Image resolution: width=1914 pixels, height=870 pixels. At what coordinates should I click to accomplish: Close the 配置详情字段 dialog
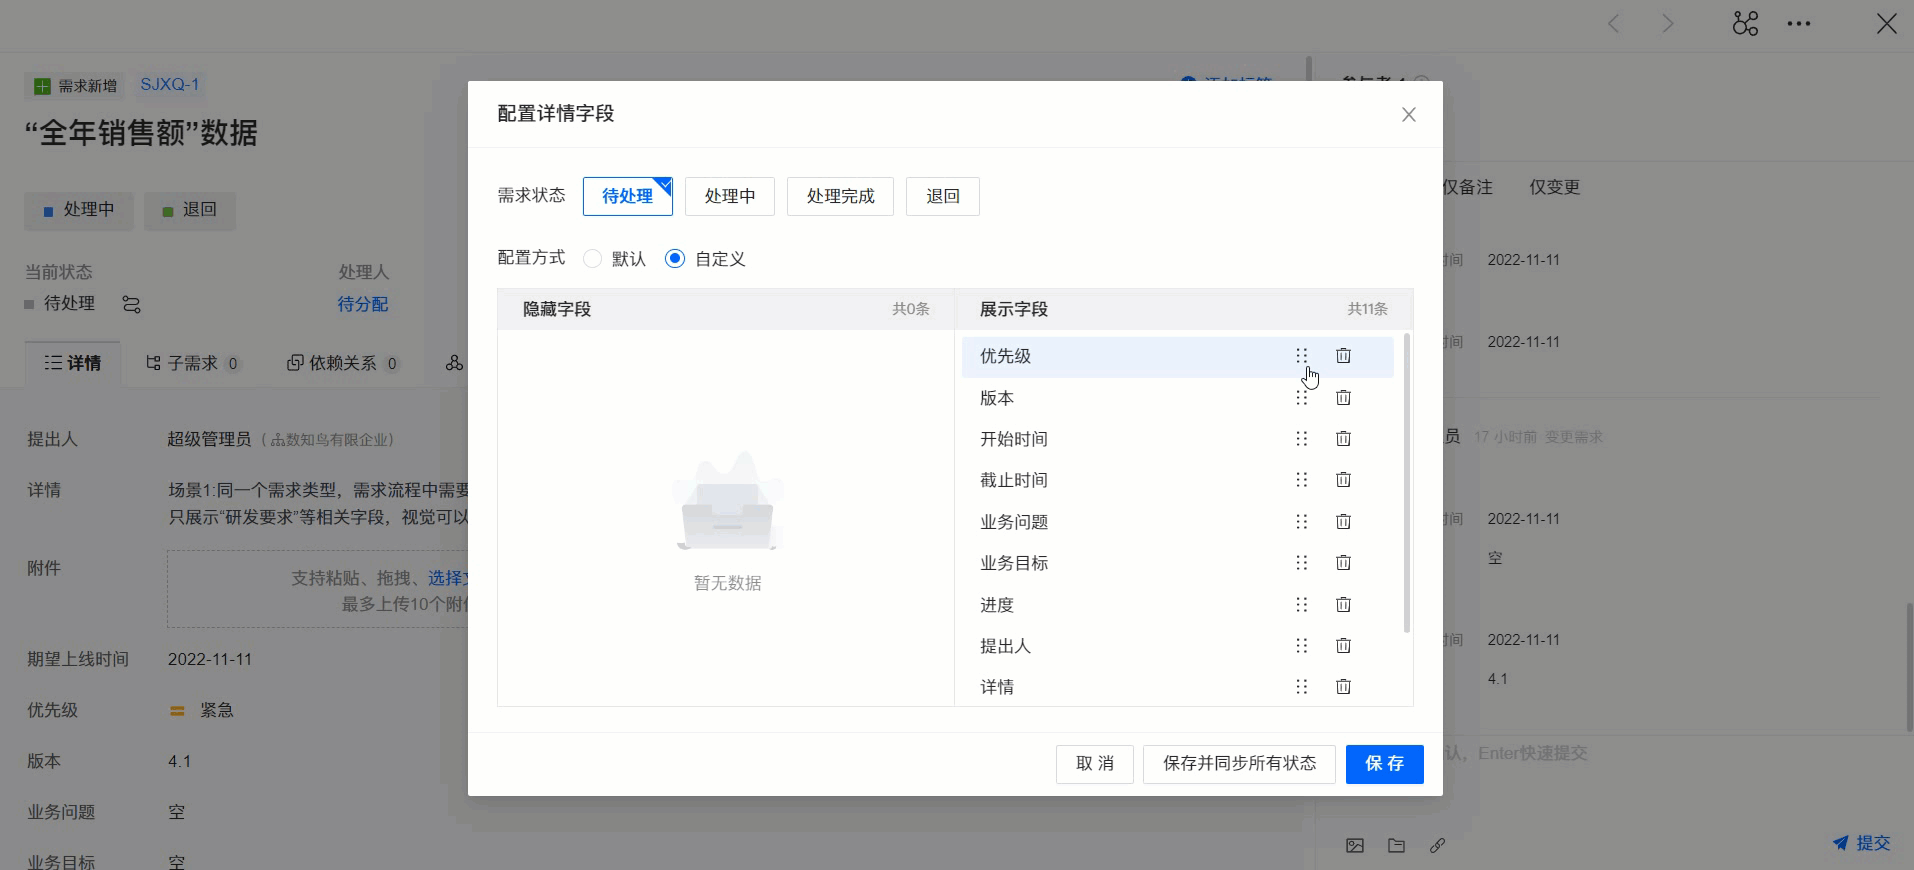[x=1408, y=115]
